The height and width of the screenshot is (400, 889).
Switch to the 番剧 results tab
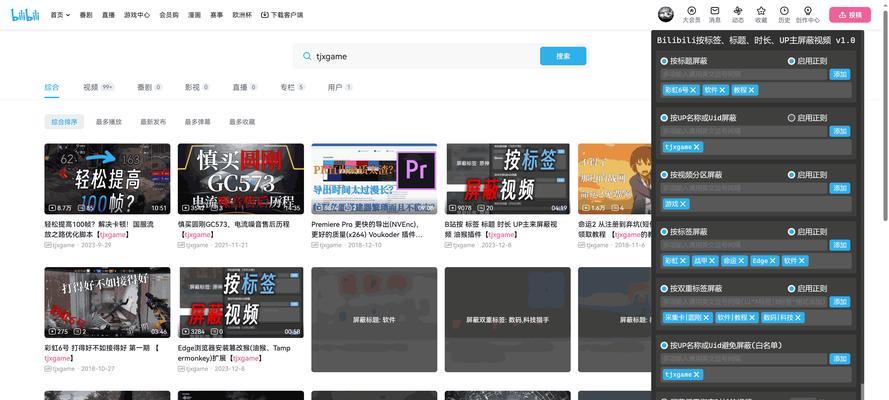pos(150,87)
